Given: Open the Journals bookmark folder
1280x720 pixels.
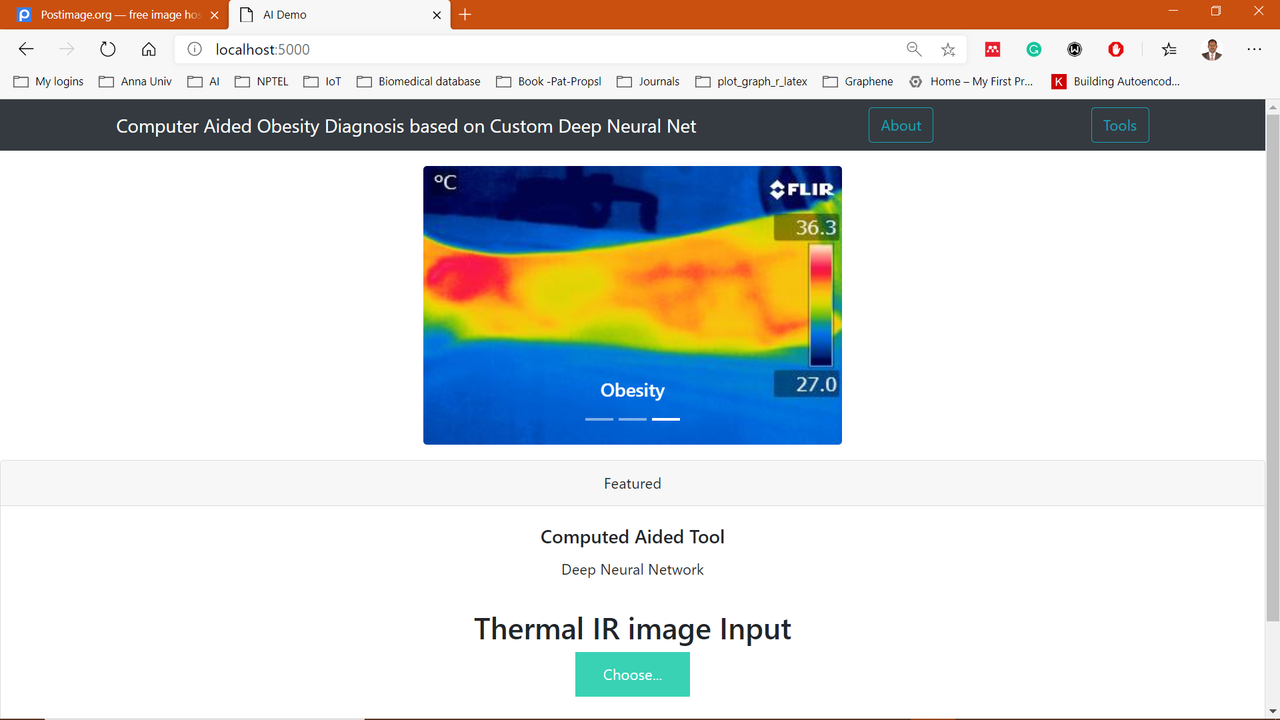Looking at the screenshot, I should pyautogui.click(x=648, y=82).
